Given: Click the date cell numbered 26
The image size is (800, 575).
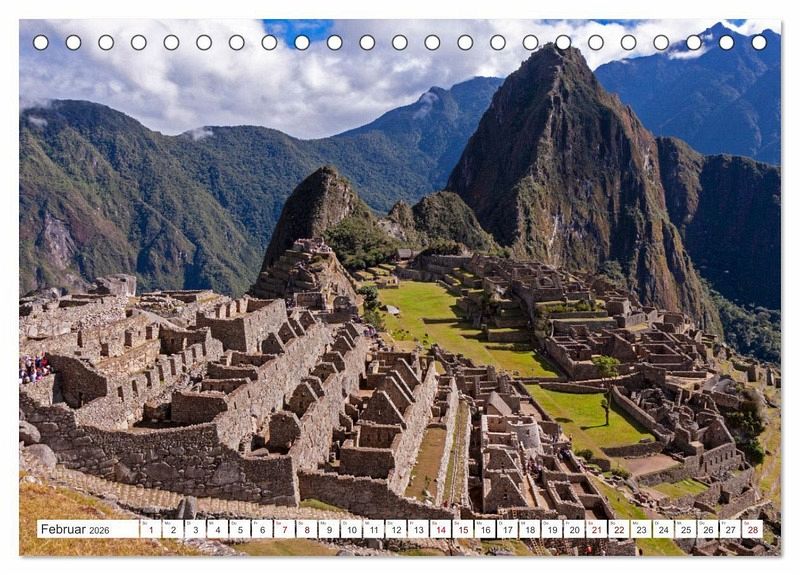Looking at the screenshot, I should pyautogui.click(x=709, y=529).
